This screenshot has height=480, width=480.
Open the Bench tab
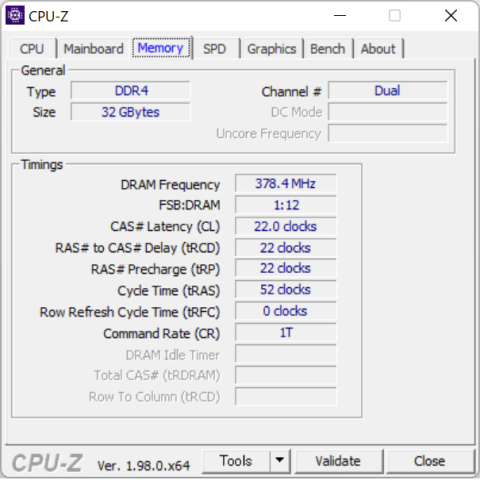[x=328, y=49]
